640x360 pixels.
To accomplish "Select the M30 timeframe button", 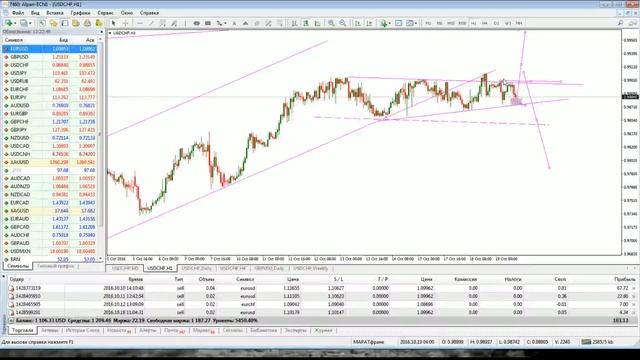I will tap(462, 23).
